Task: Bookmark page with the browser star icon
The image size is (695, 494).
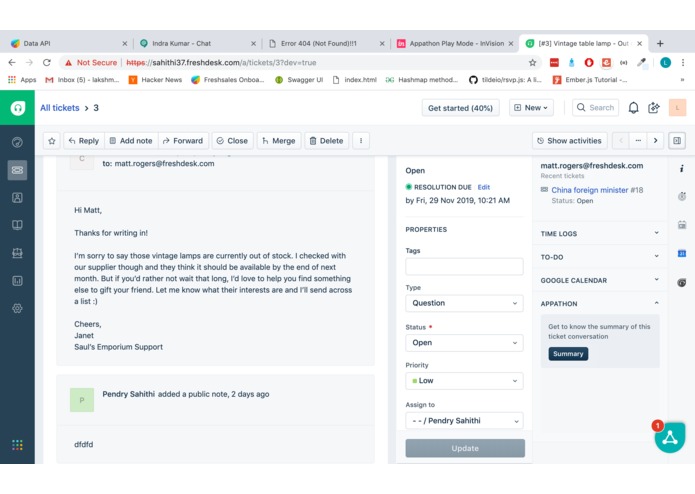Action: point(532,62)
